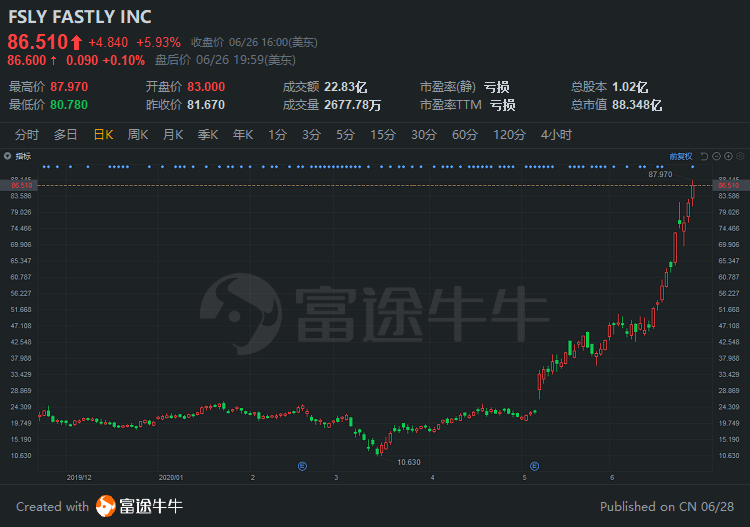This screenshot has height=527, width=750.
Task: Select the 日K daily candlestick tab
Action: (103, 135)
